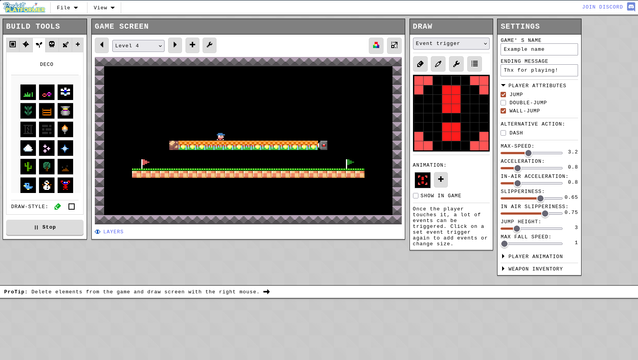Open the wrench options in Draw panel
Image resolution: width=638 pixels, height=360 pixels.
point(456,64)
